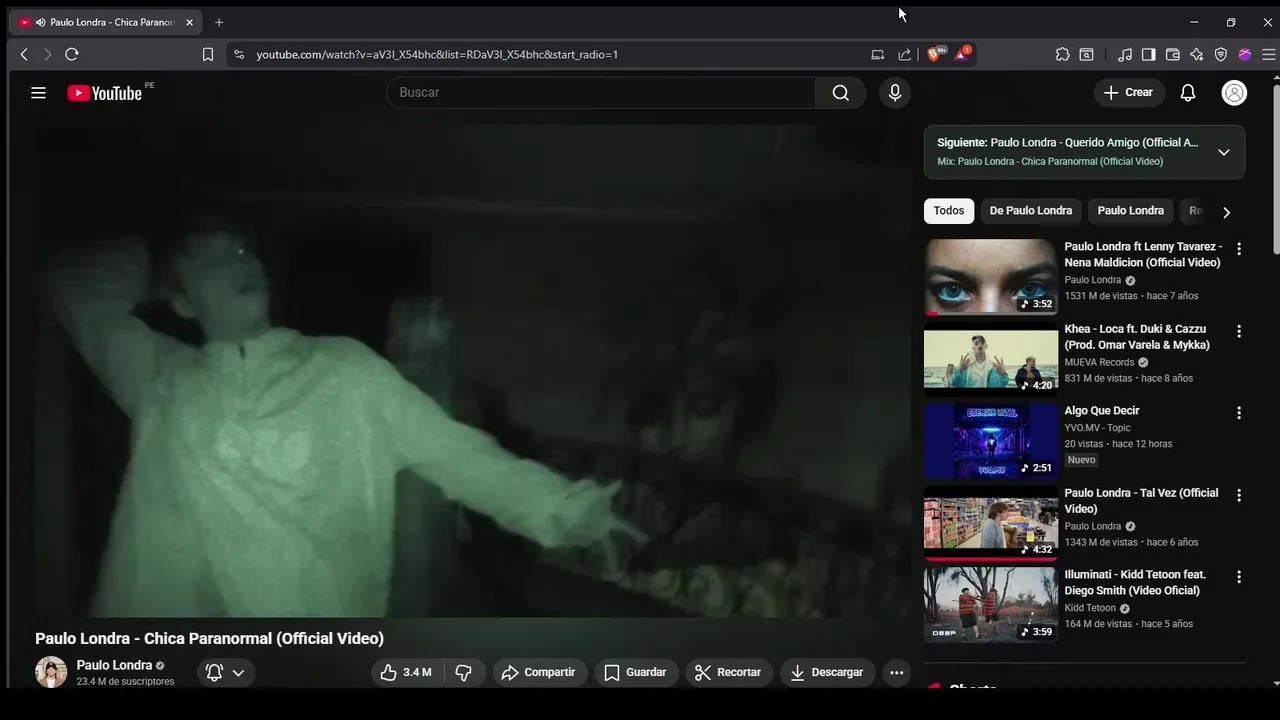Viewport: 1280px width, 720px height.
Task: Bookmark this page icon
Action: point(208,55)
